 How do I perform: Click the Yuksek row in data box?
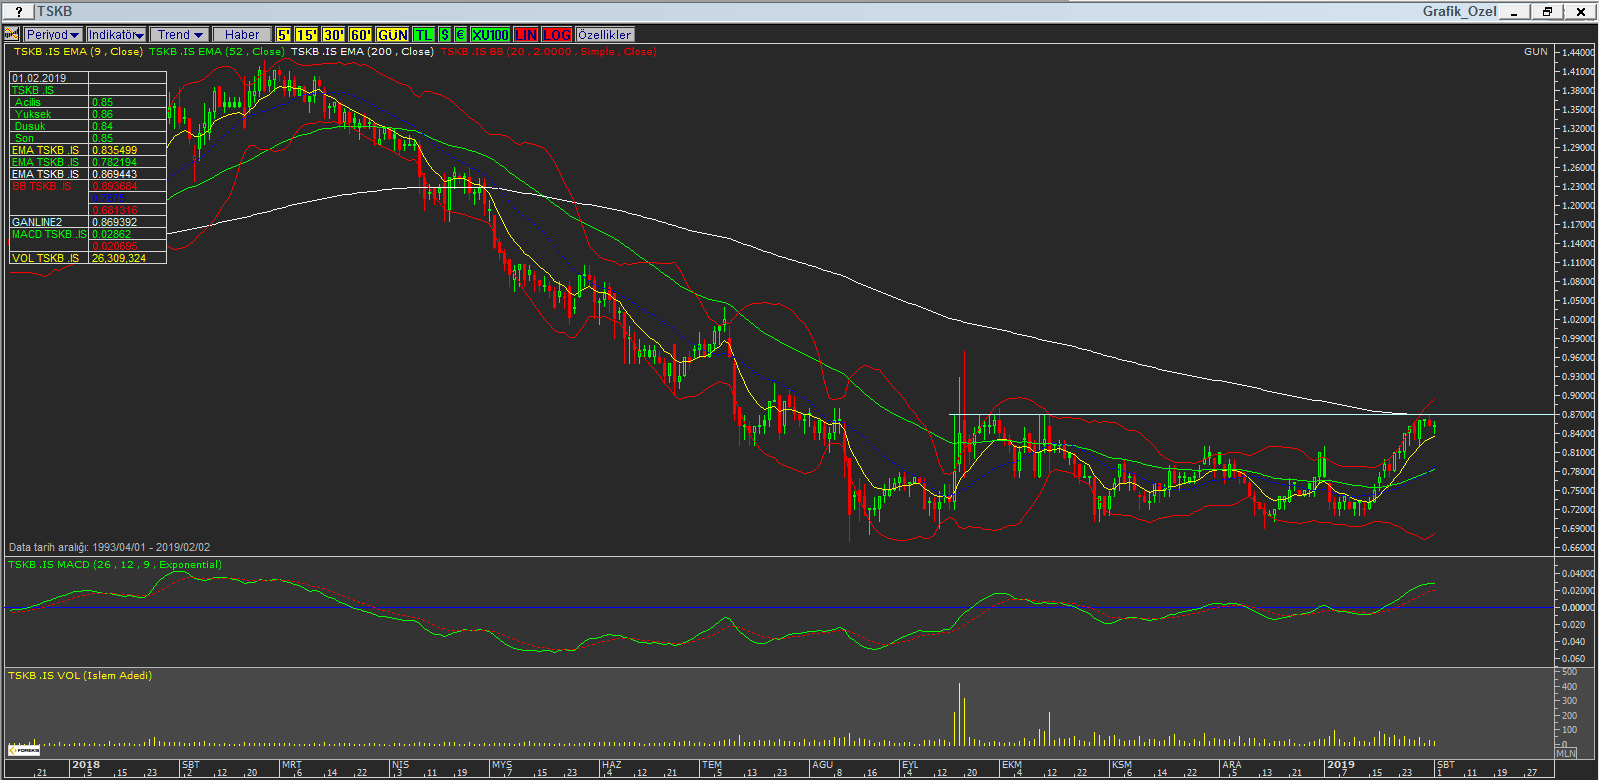(x=88, y=114)
